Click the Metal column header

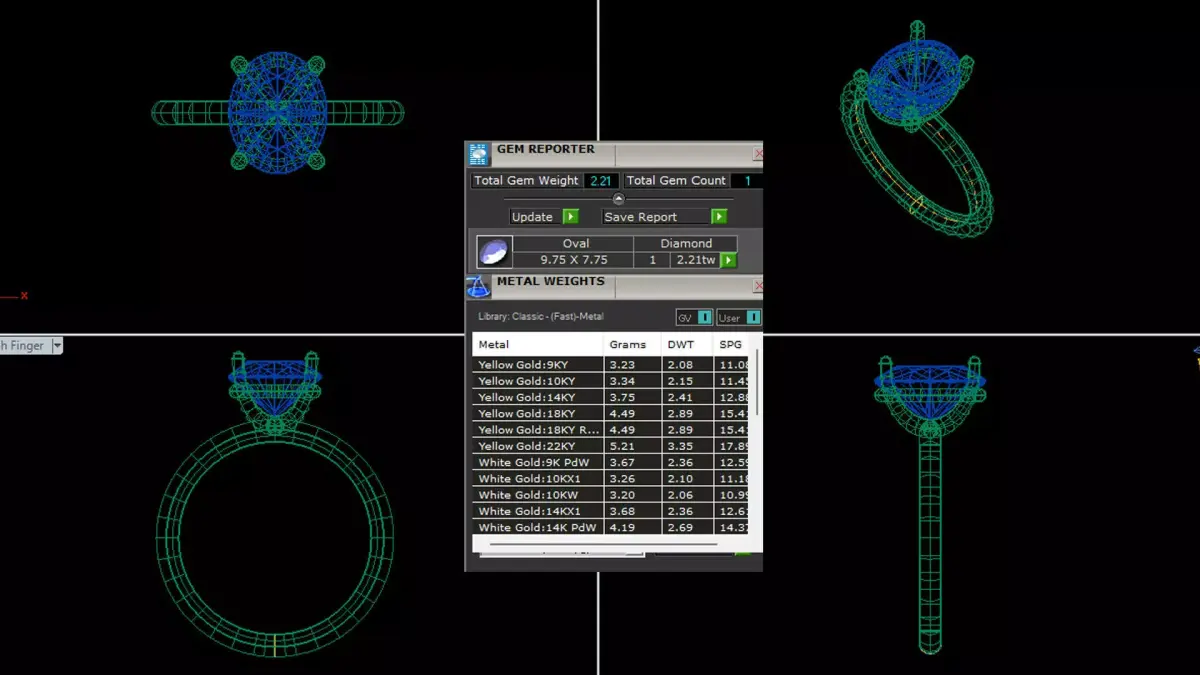coord(538,344)
